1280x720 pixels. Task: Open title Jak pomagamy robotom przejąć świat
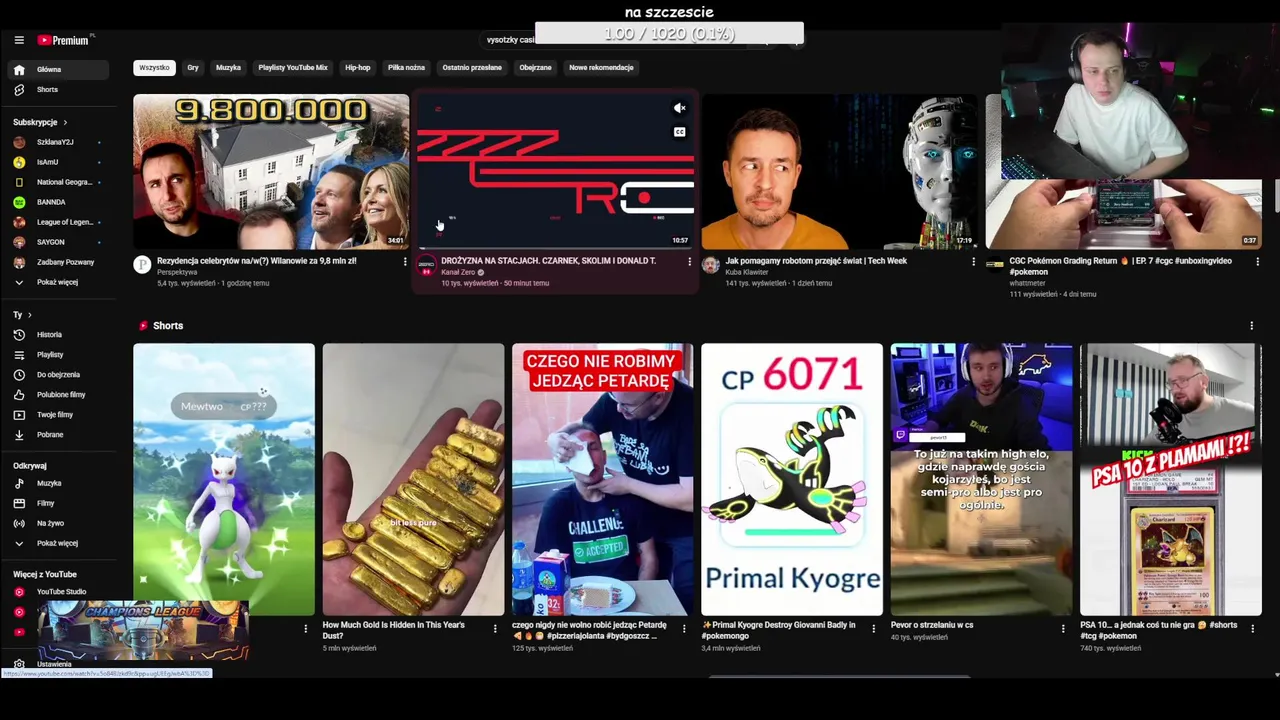pos(816,261)
